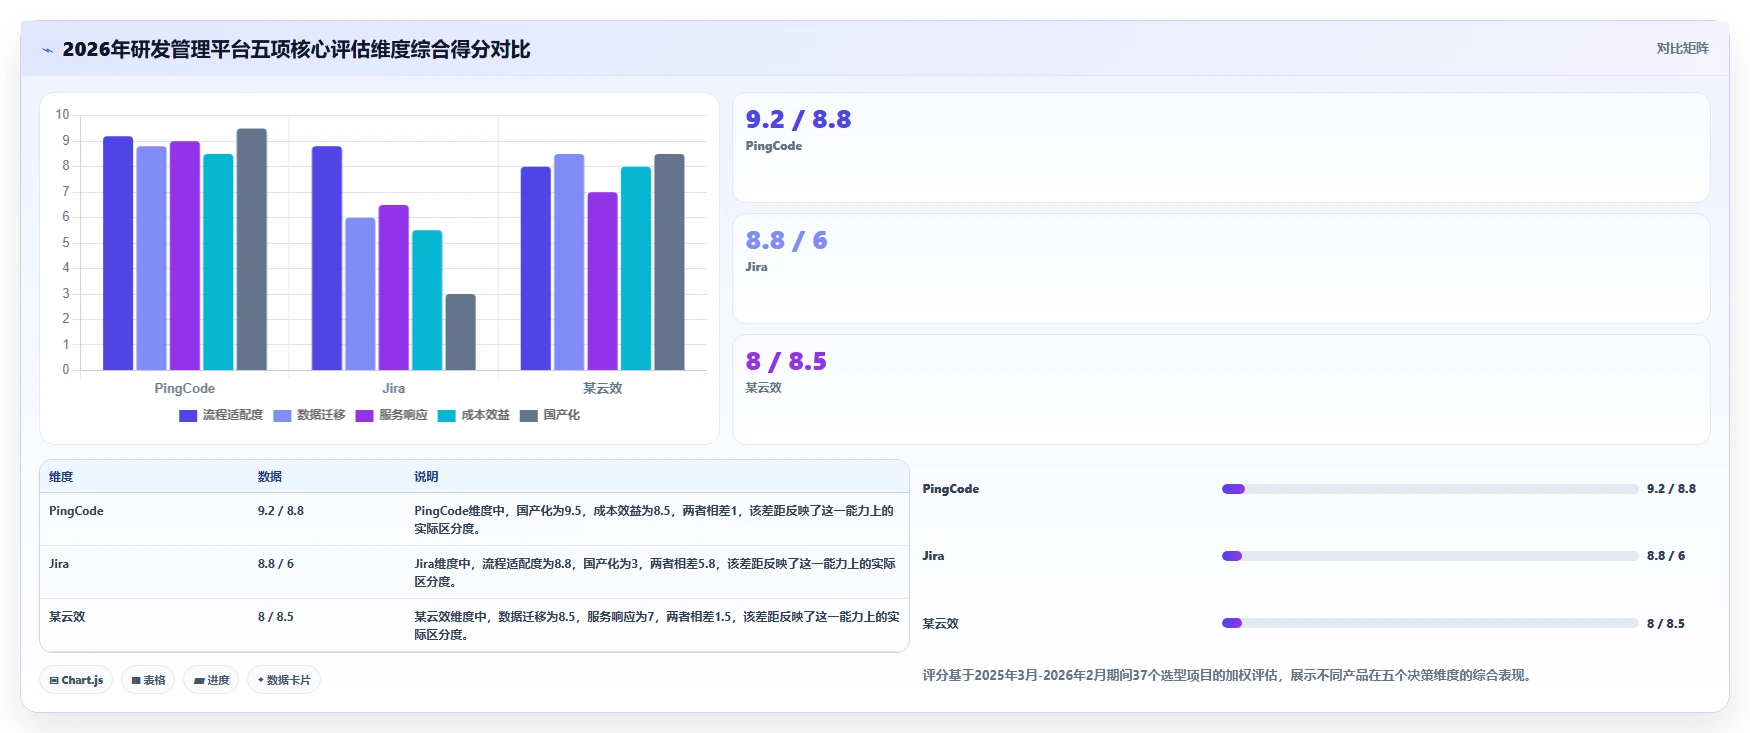
Task: Click the small icon before the title
Action: [x=47, y=50]
